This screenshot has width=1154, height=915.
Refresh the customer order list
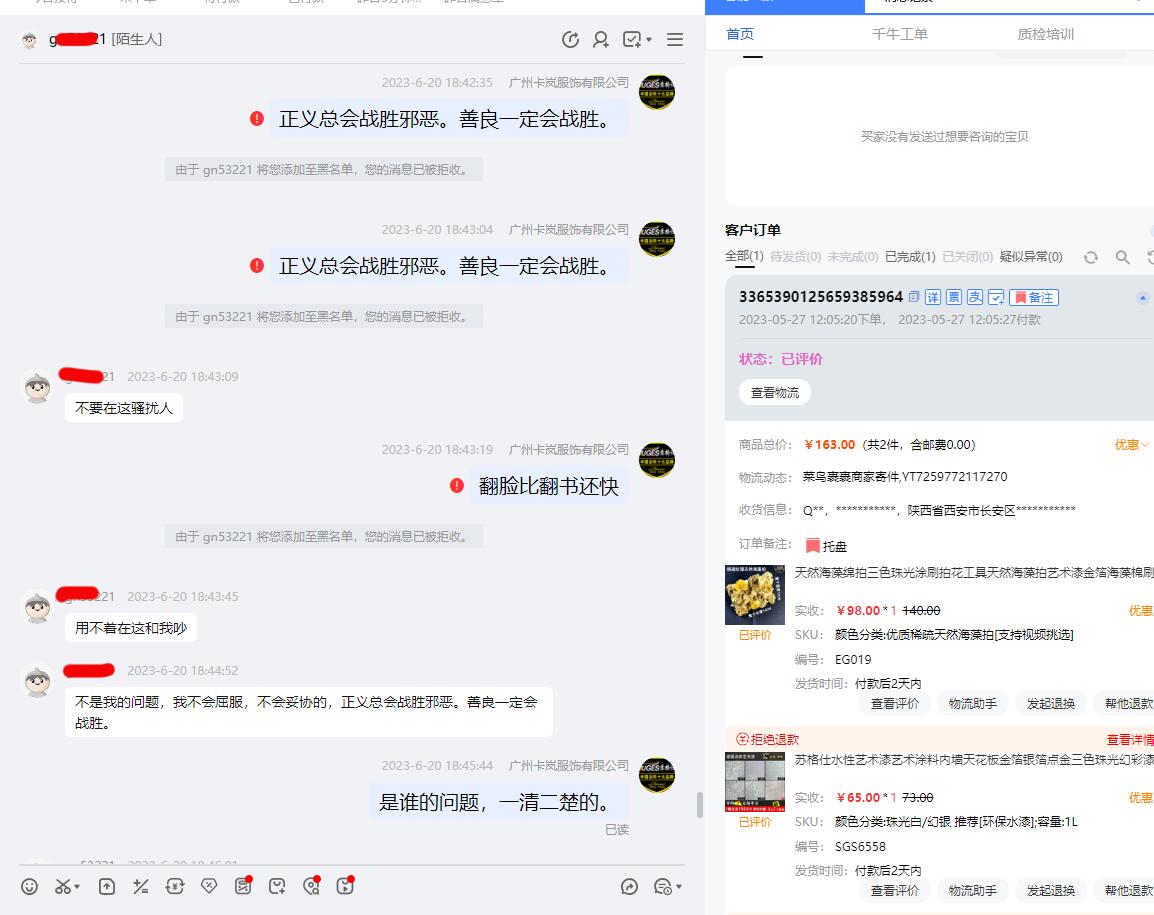point(1091,257)
